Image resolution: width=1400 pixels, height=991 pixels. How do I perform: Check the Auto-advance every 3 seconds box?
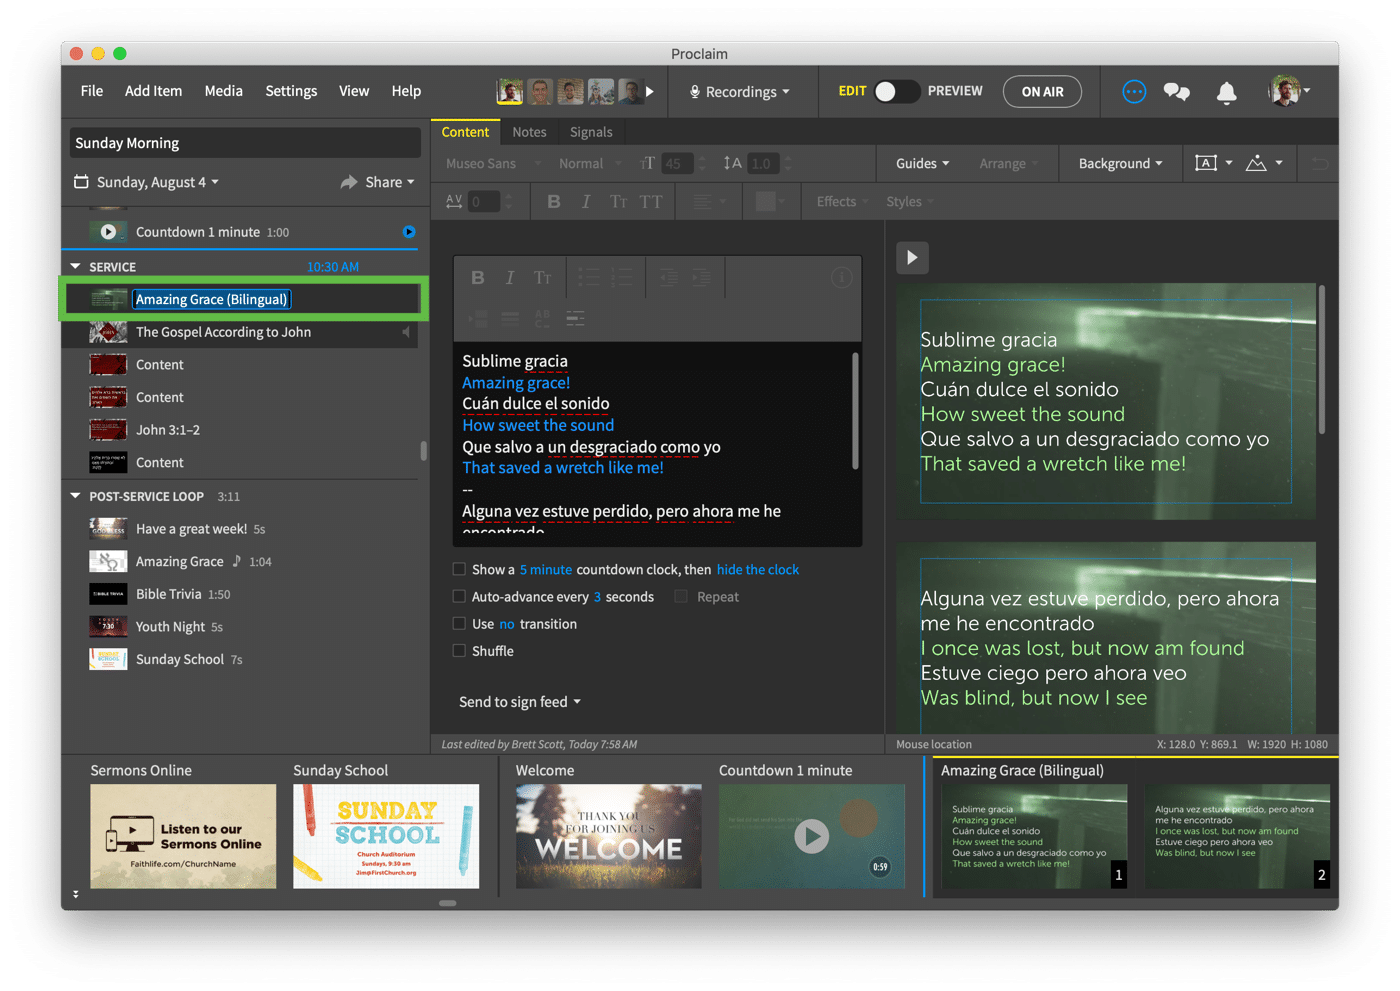click(x=459, y=596)
